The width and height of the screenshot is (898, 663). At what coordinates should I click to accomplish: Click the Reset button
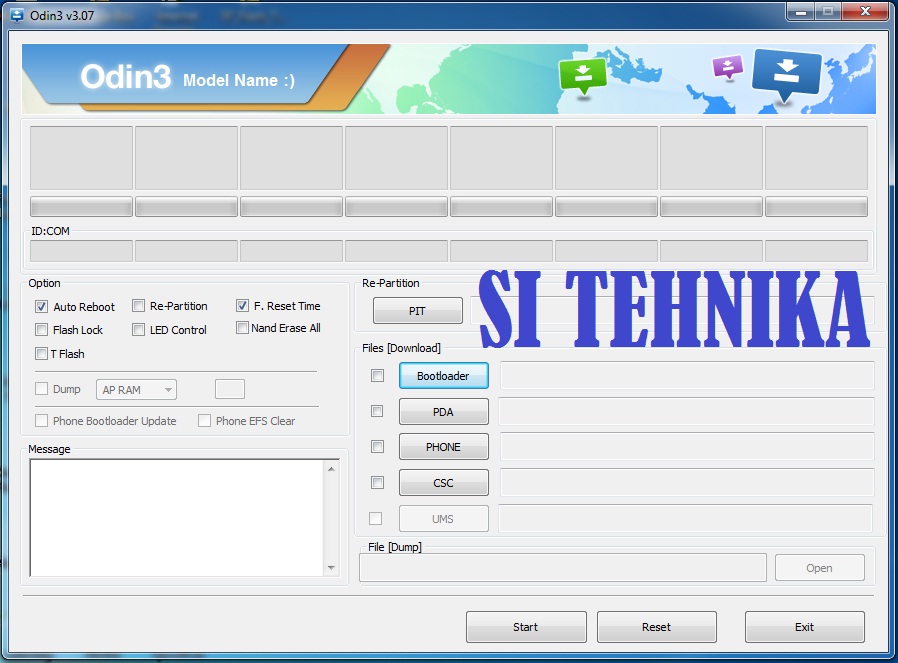[x=656, y=627]
